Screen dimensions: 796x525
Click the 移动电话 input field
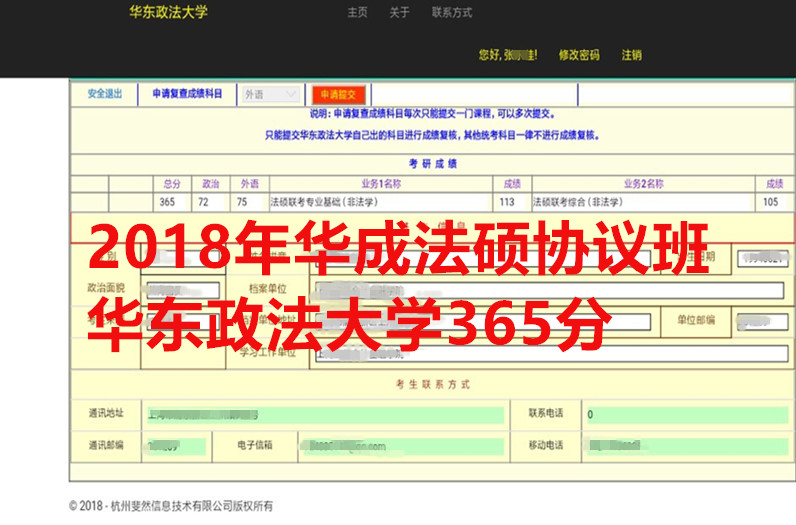[687, 446]
